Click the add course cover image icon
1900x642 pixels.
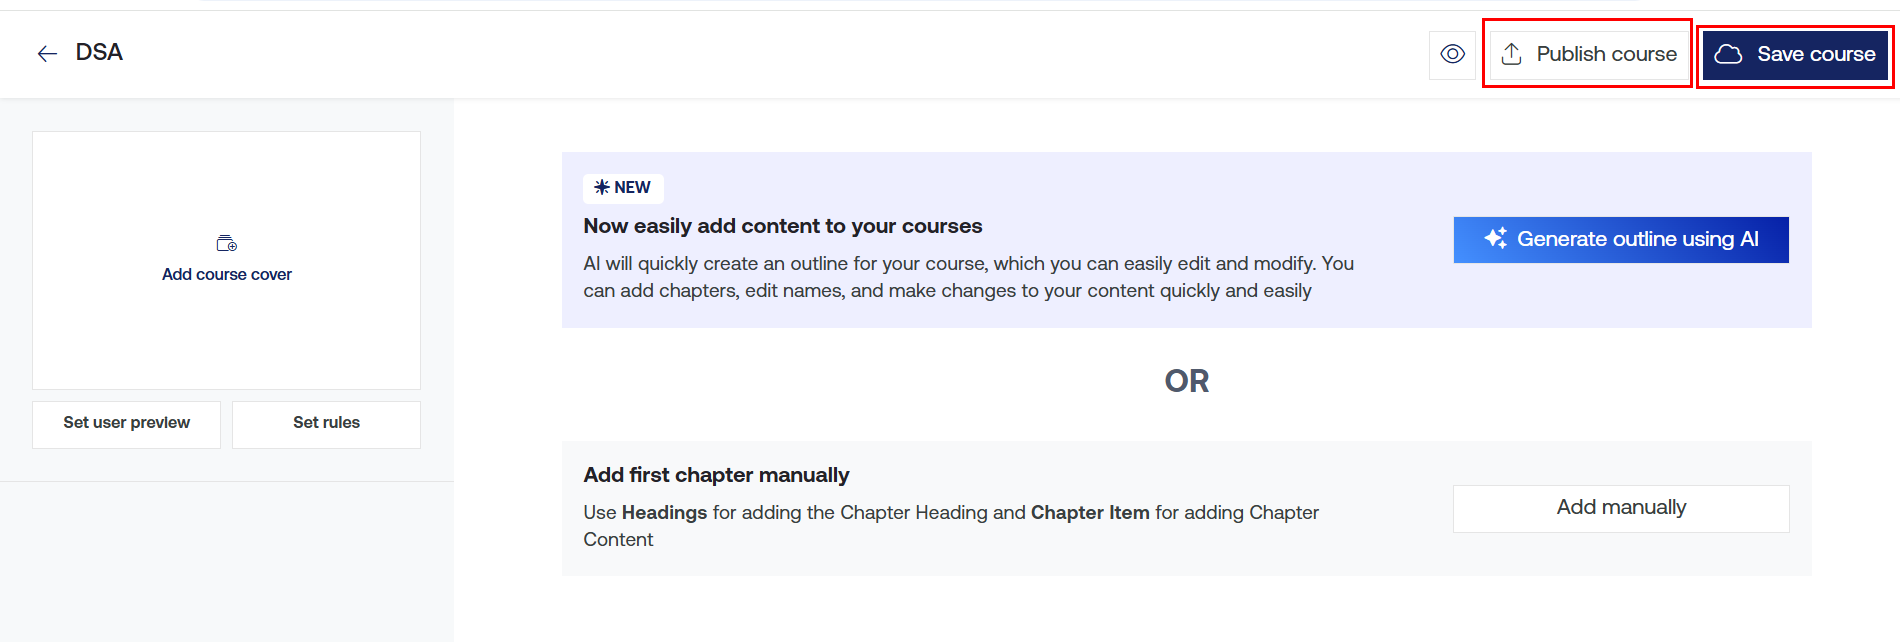[x=227, y=243]
